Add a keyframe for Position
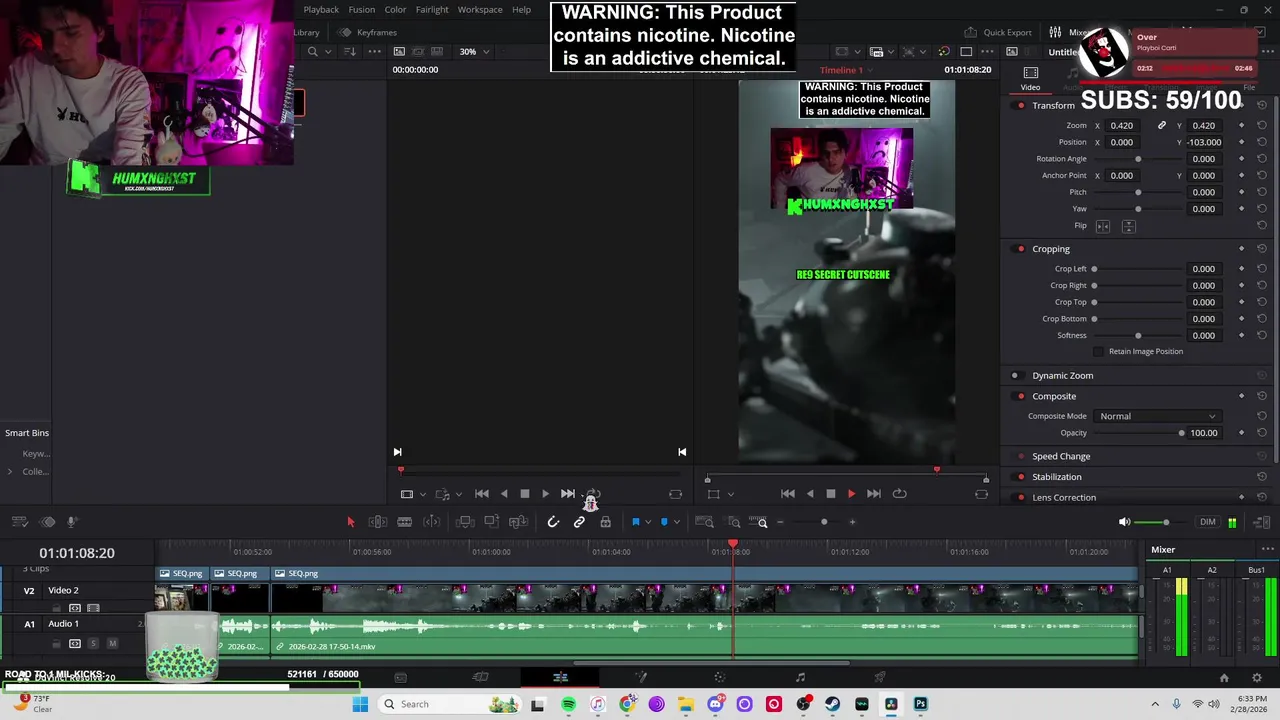The width and height of the screenshot is (1280, 720). pos(1242,142)
